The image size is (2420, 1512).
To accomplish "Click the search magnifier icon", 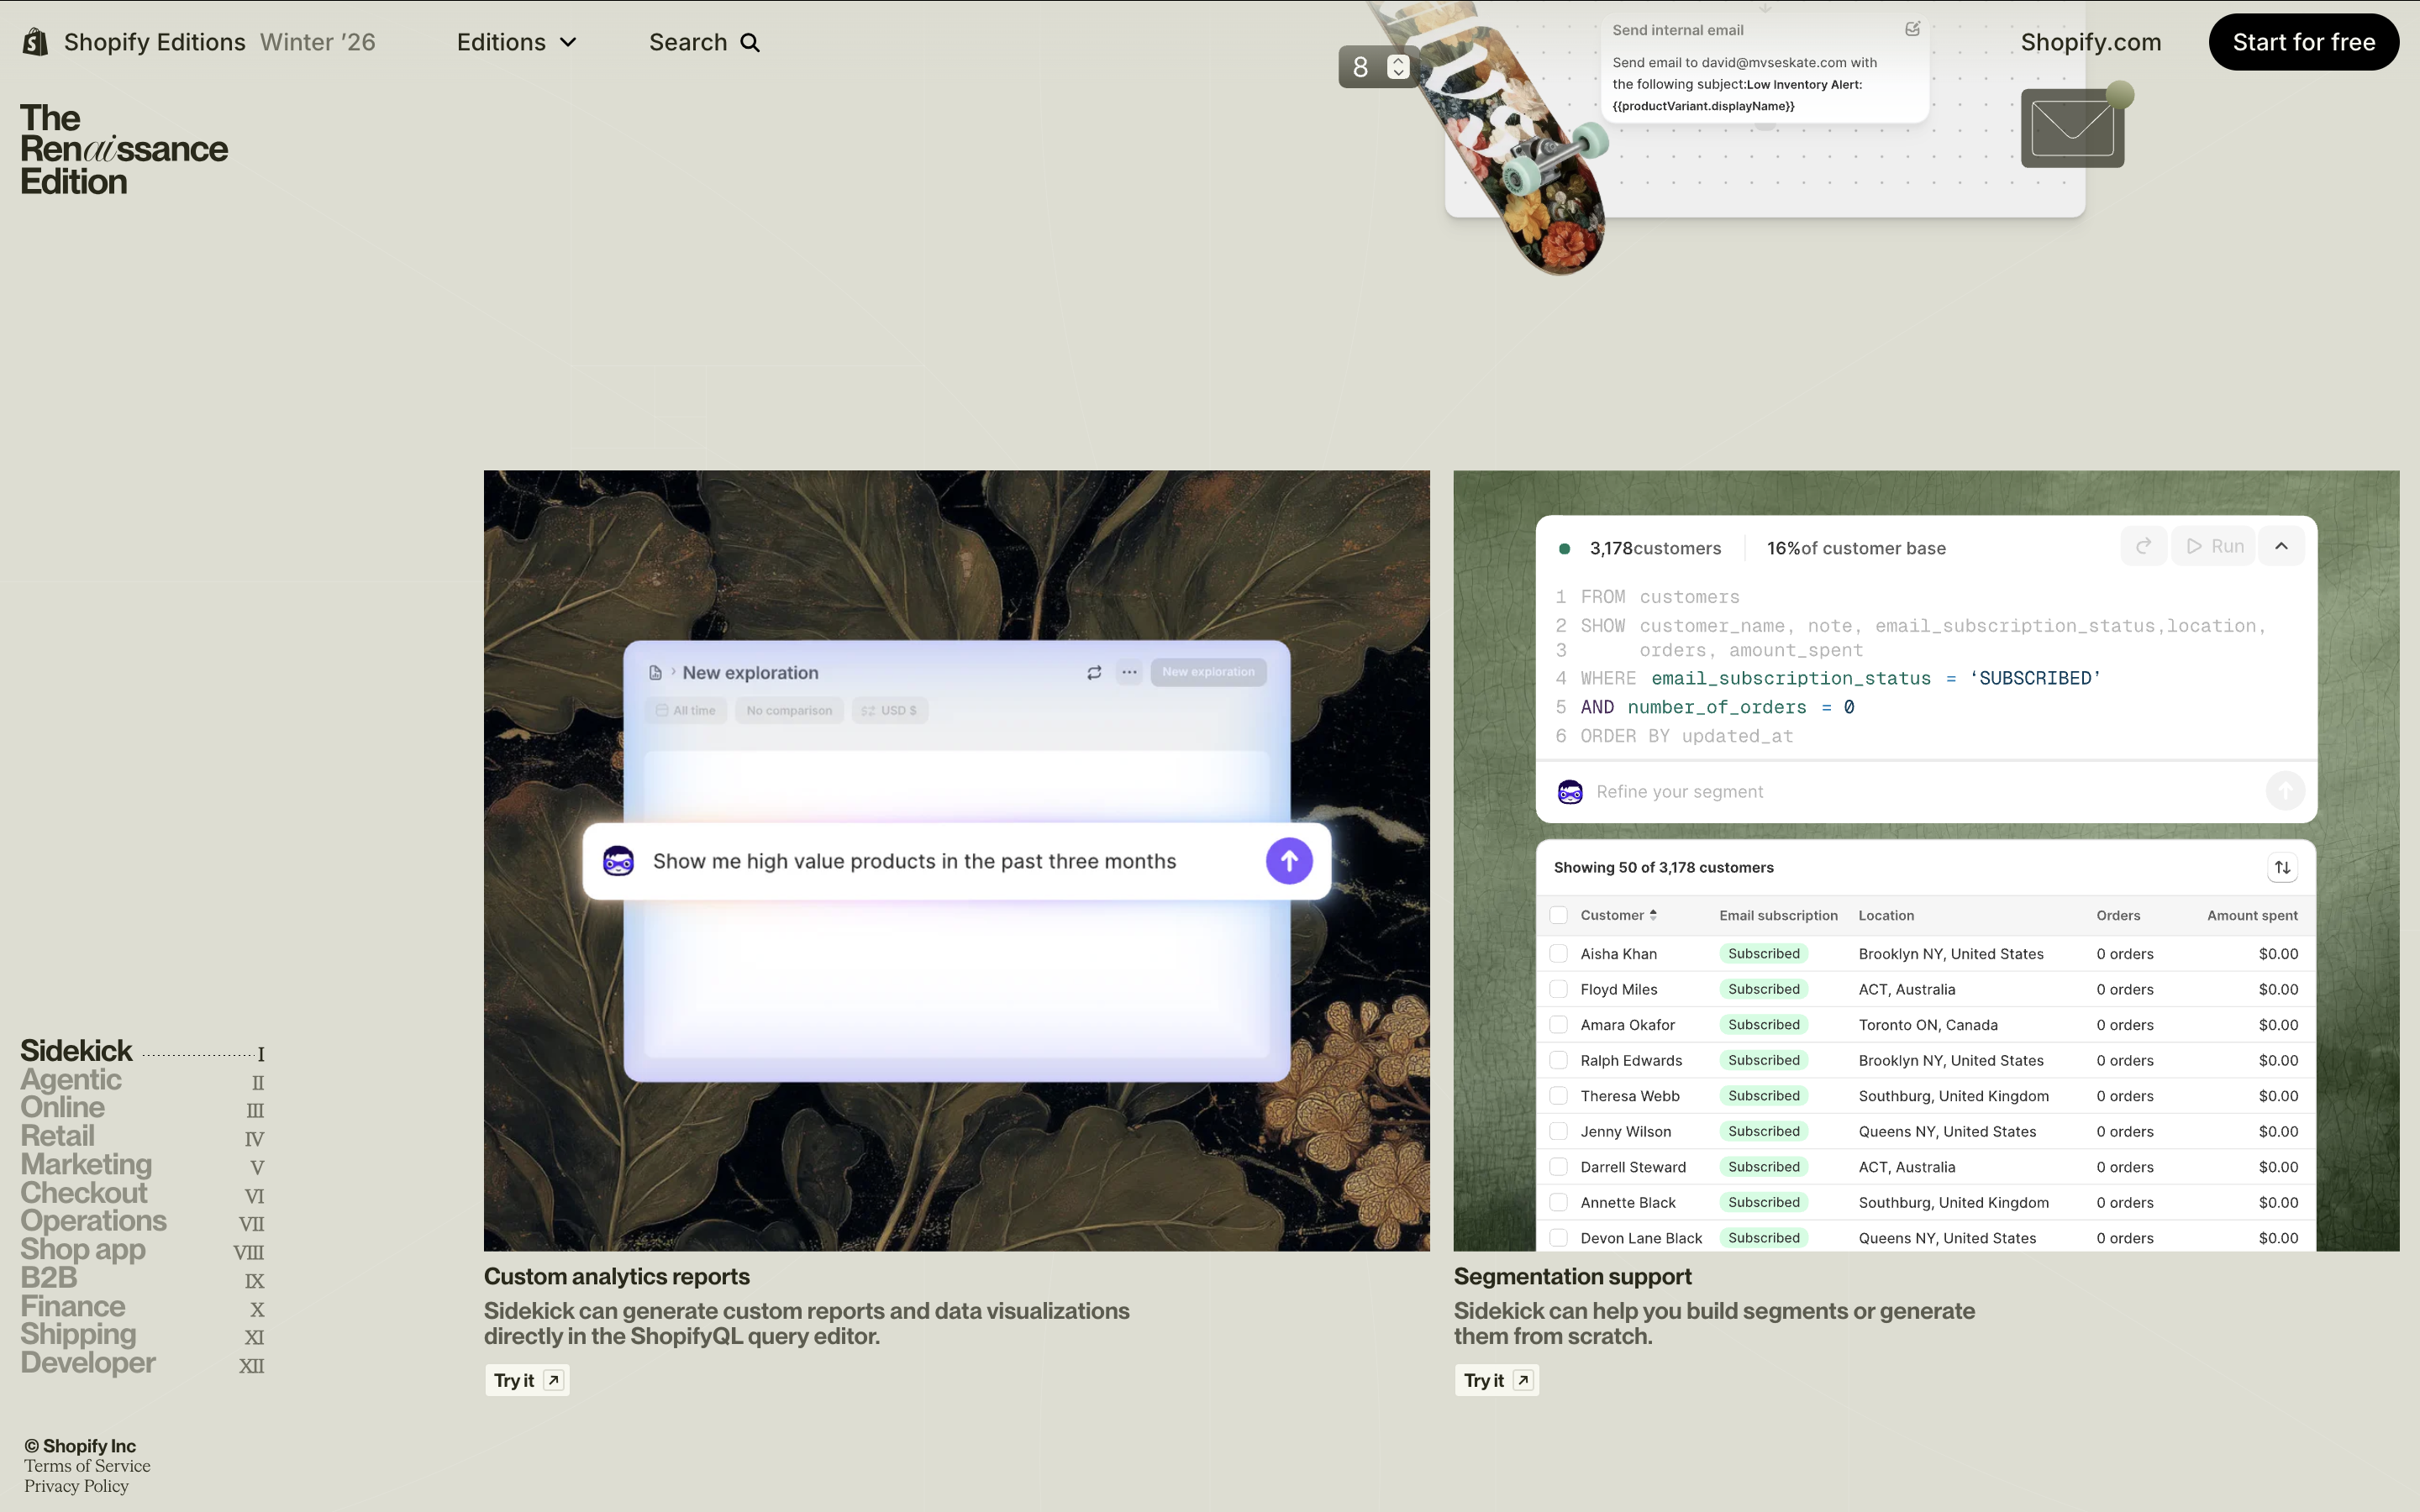I will point(750,43).
